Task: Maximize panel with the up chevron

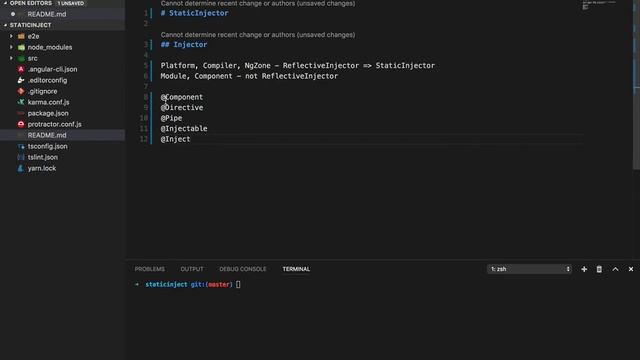Action: point(616,269)
